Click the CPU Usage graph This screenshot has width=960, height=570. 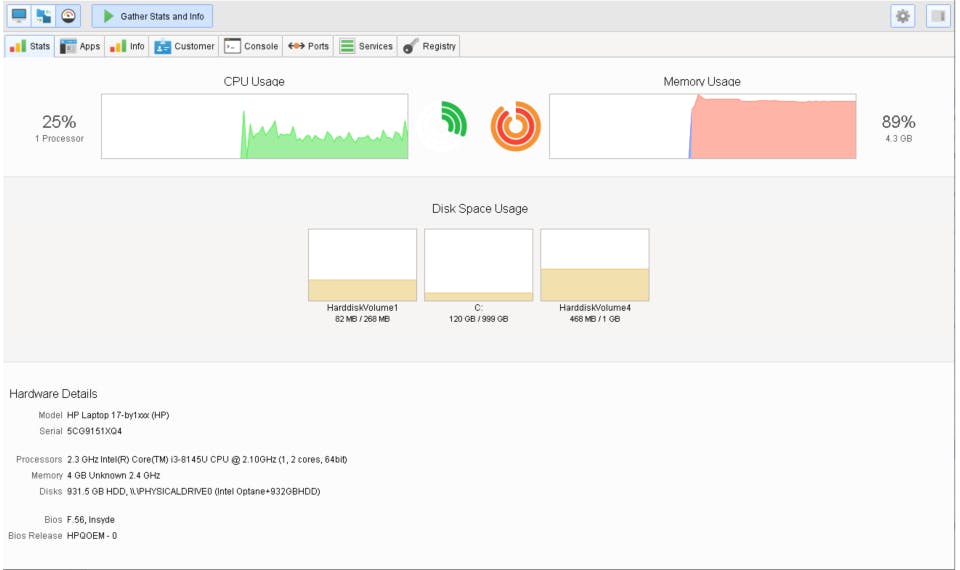(x=255, y=126)
